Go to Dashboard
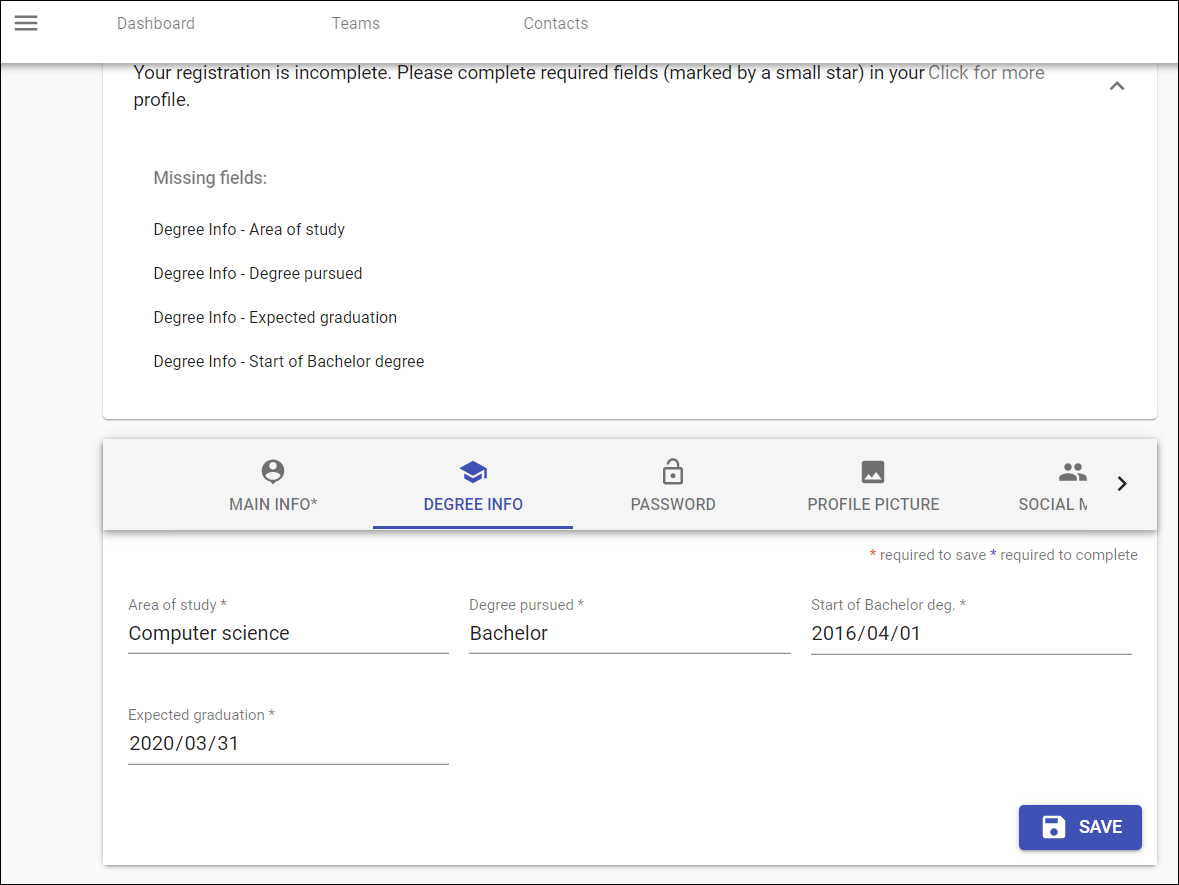The width and height of the screenshot is (1179, 885). pos(156,23)
